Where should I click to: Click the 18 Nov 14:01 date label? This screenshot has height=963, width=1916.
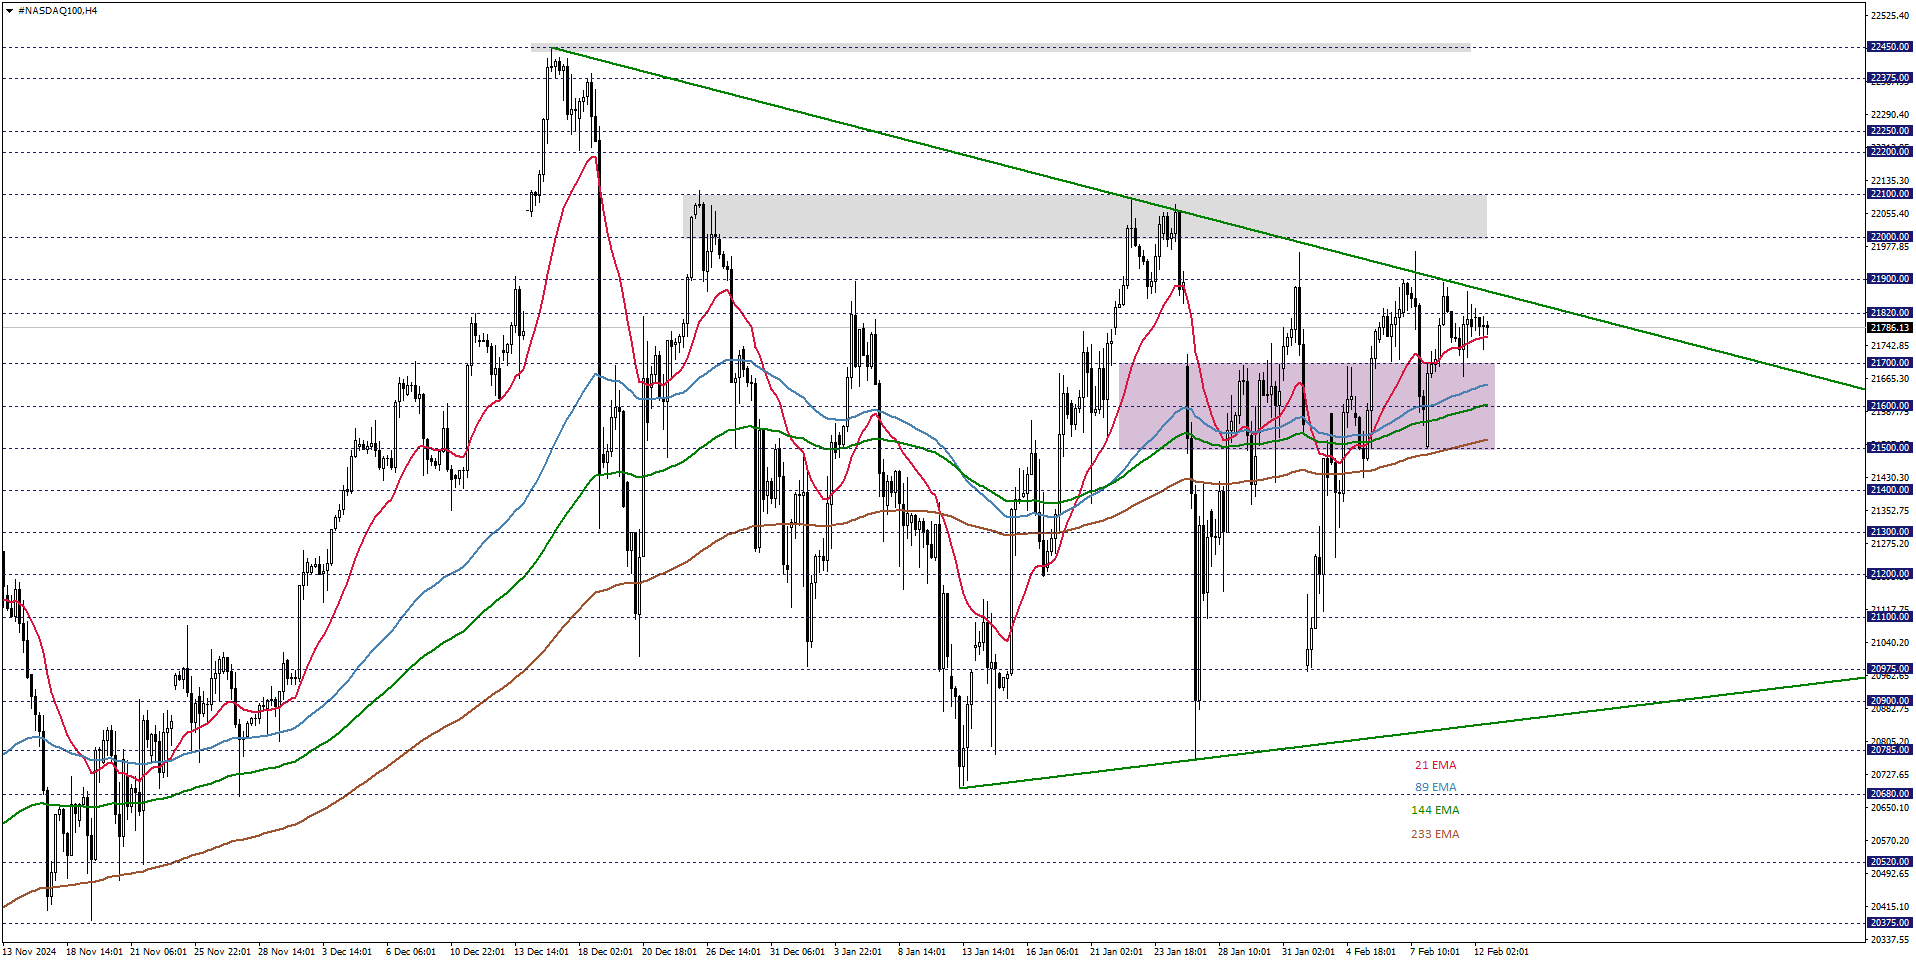pyautogui.click(x=94, y=952)
